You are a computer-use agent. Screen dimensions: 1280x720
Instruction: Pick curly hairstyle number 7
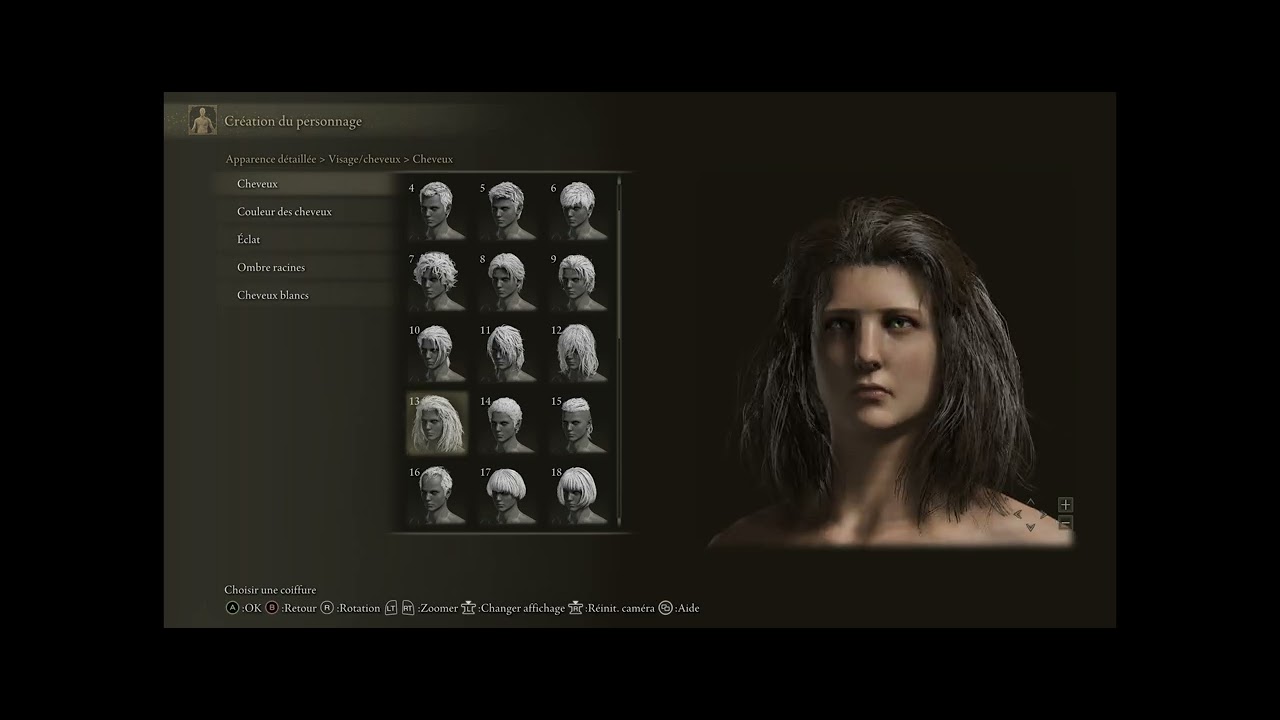pos(437,281)
